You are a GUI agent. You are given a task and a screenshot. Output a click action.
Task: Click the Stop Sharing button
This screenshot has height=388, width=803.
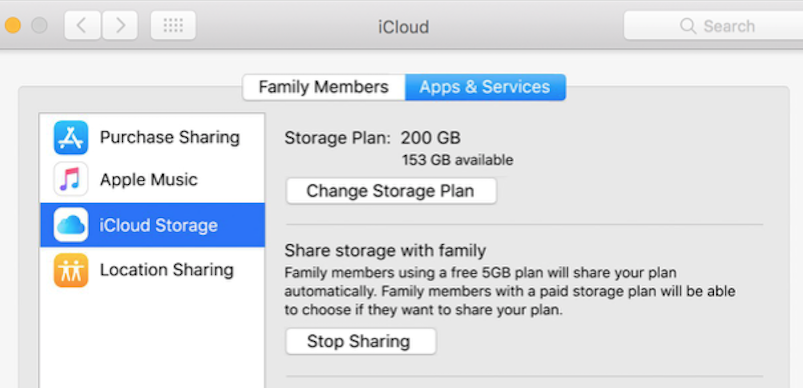pos(361,341)
